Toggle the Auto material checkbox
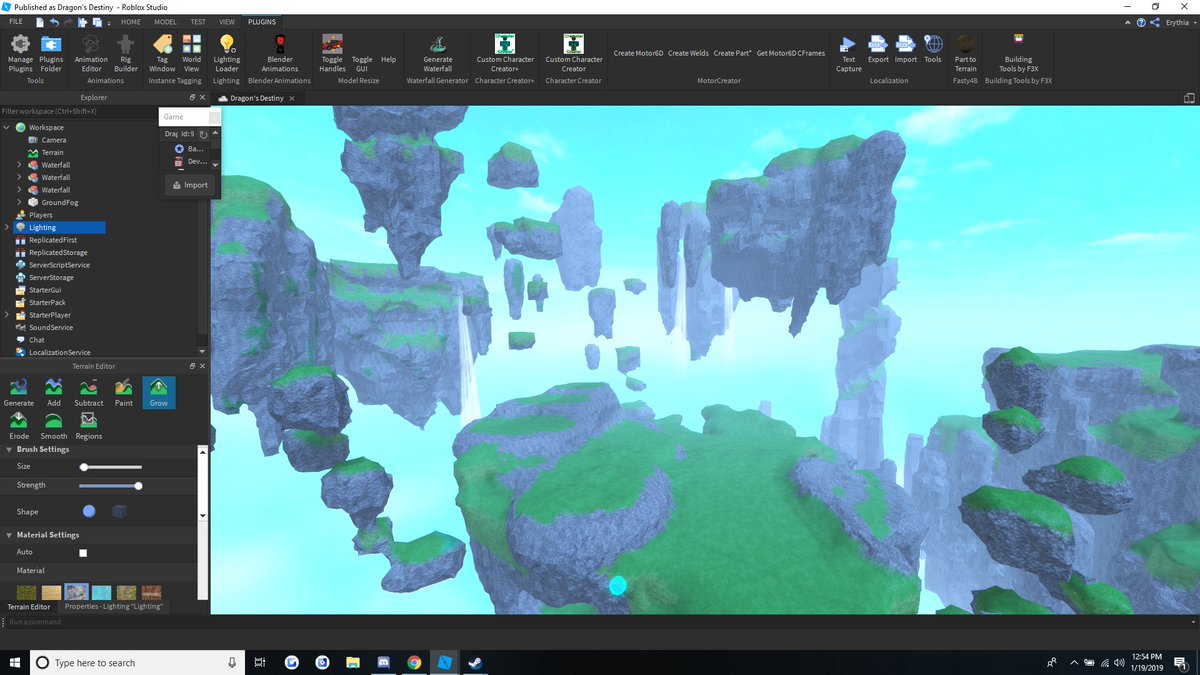 [x=83, y=553]
